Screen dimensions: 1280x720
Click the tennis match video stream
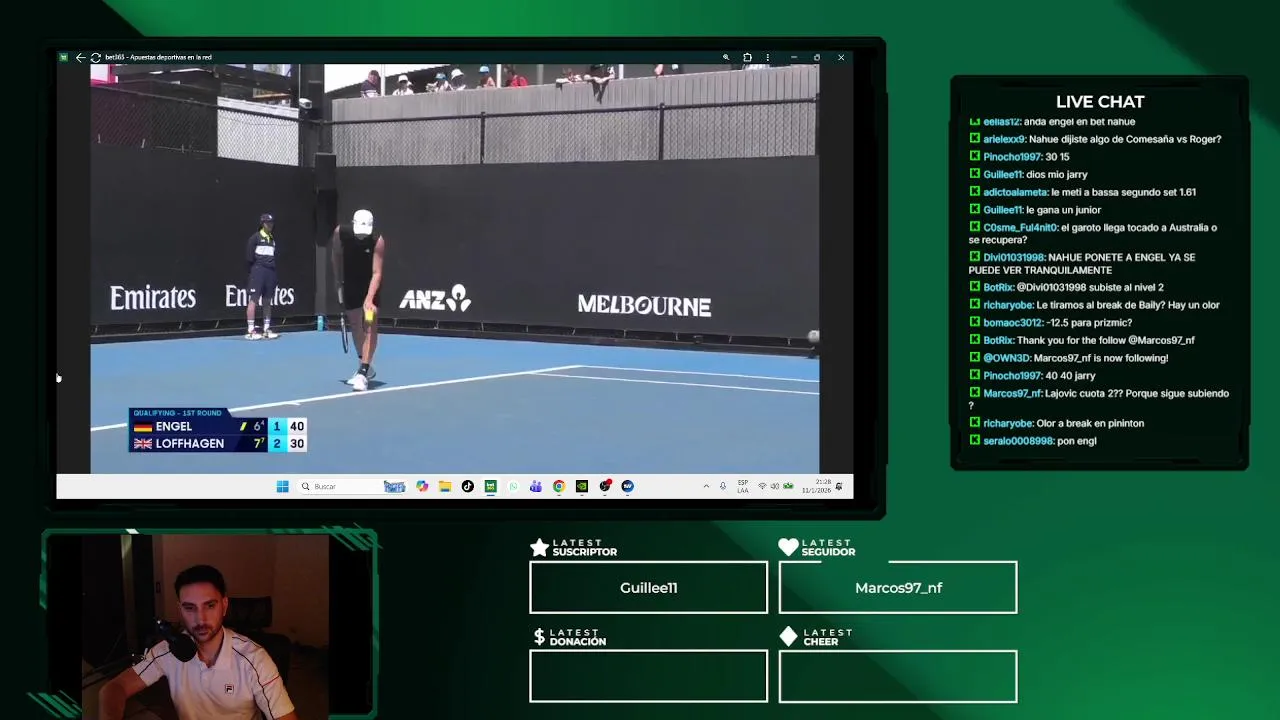coord(455,268)
